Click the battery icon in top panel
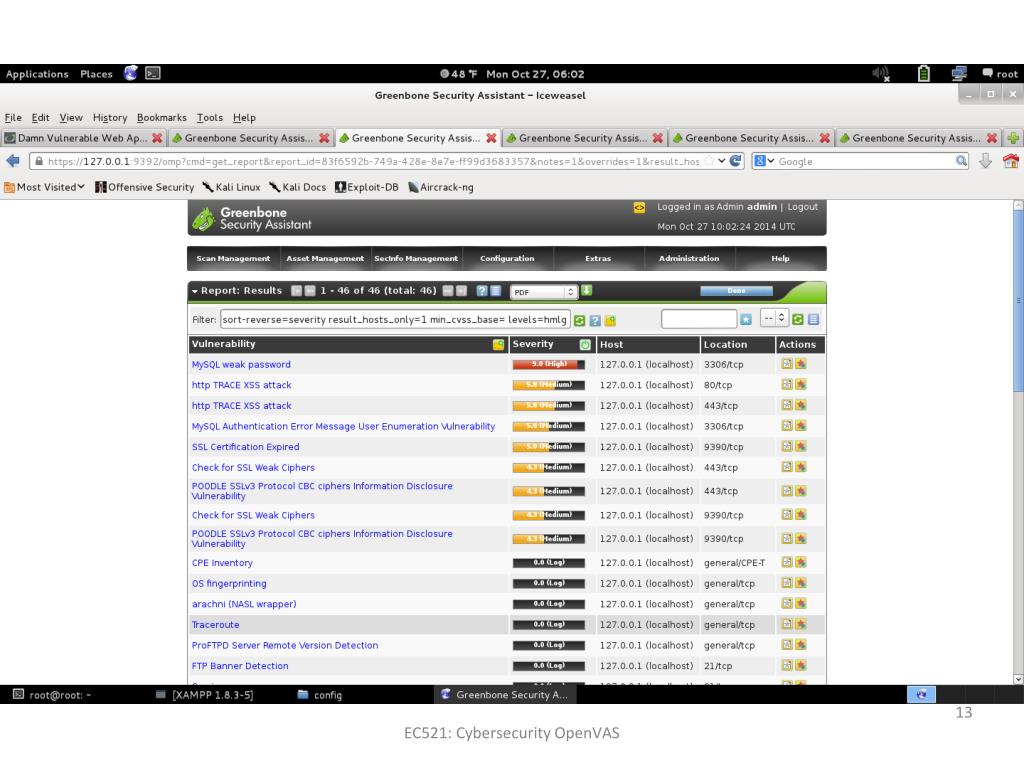Viewport: 1024px width, 768px height. (x=923, y=74)
